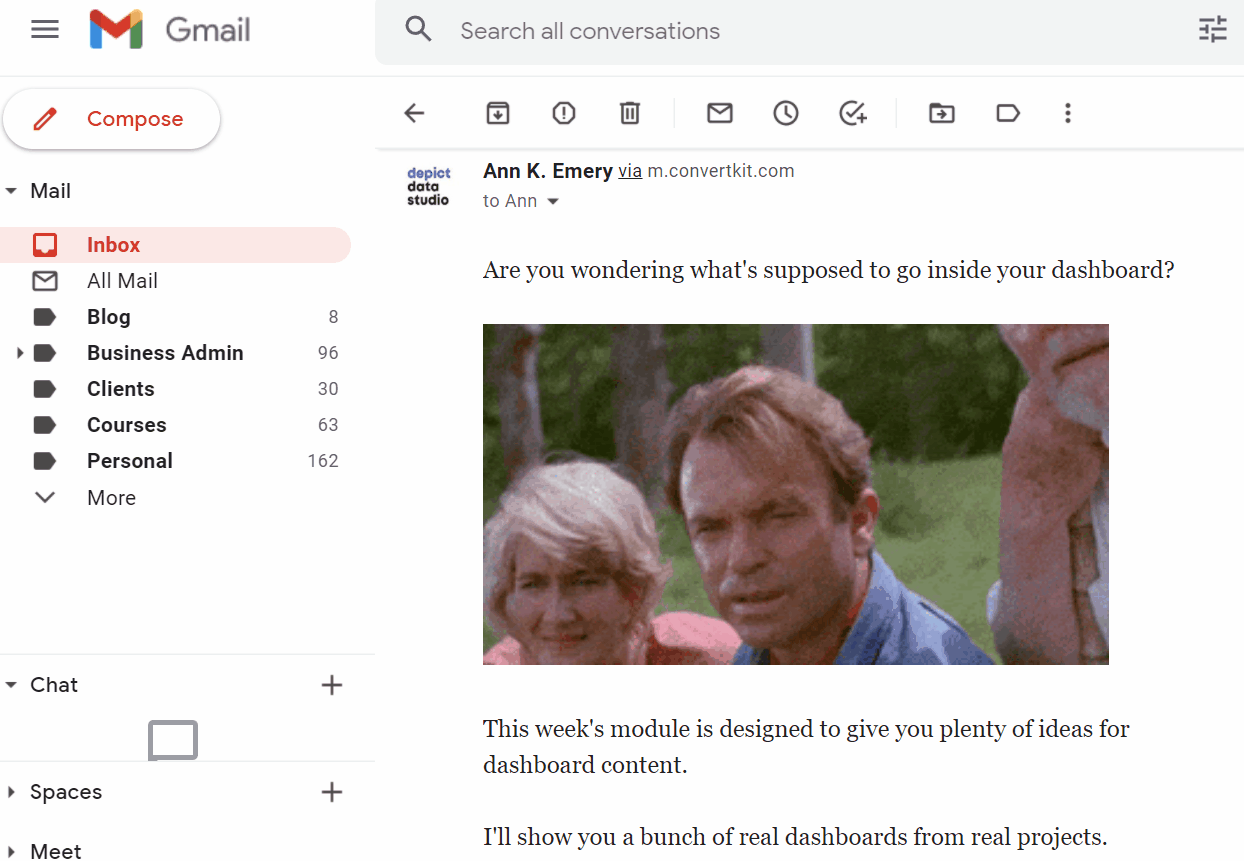Click the Gmail logo

coord(169,30)
